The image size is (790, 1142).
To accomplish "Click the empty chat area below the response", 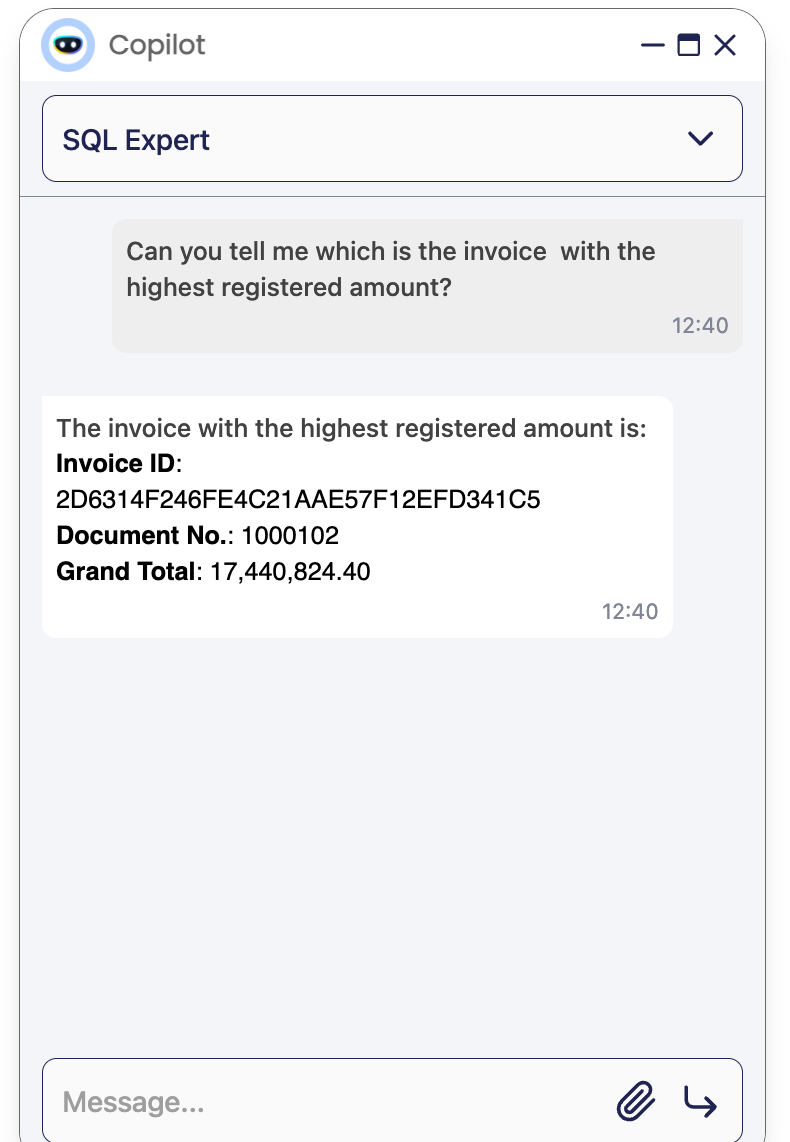I will click(392, 845).
